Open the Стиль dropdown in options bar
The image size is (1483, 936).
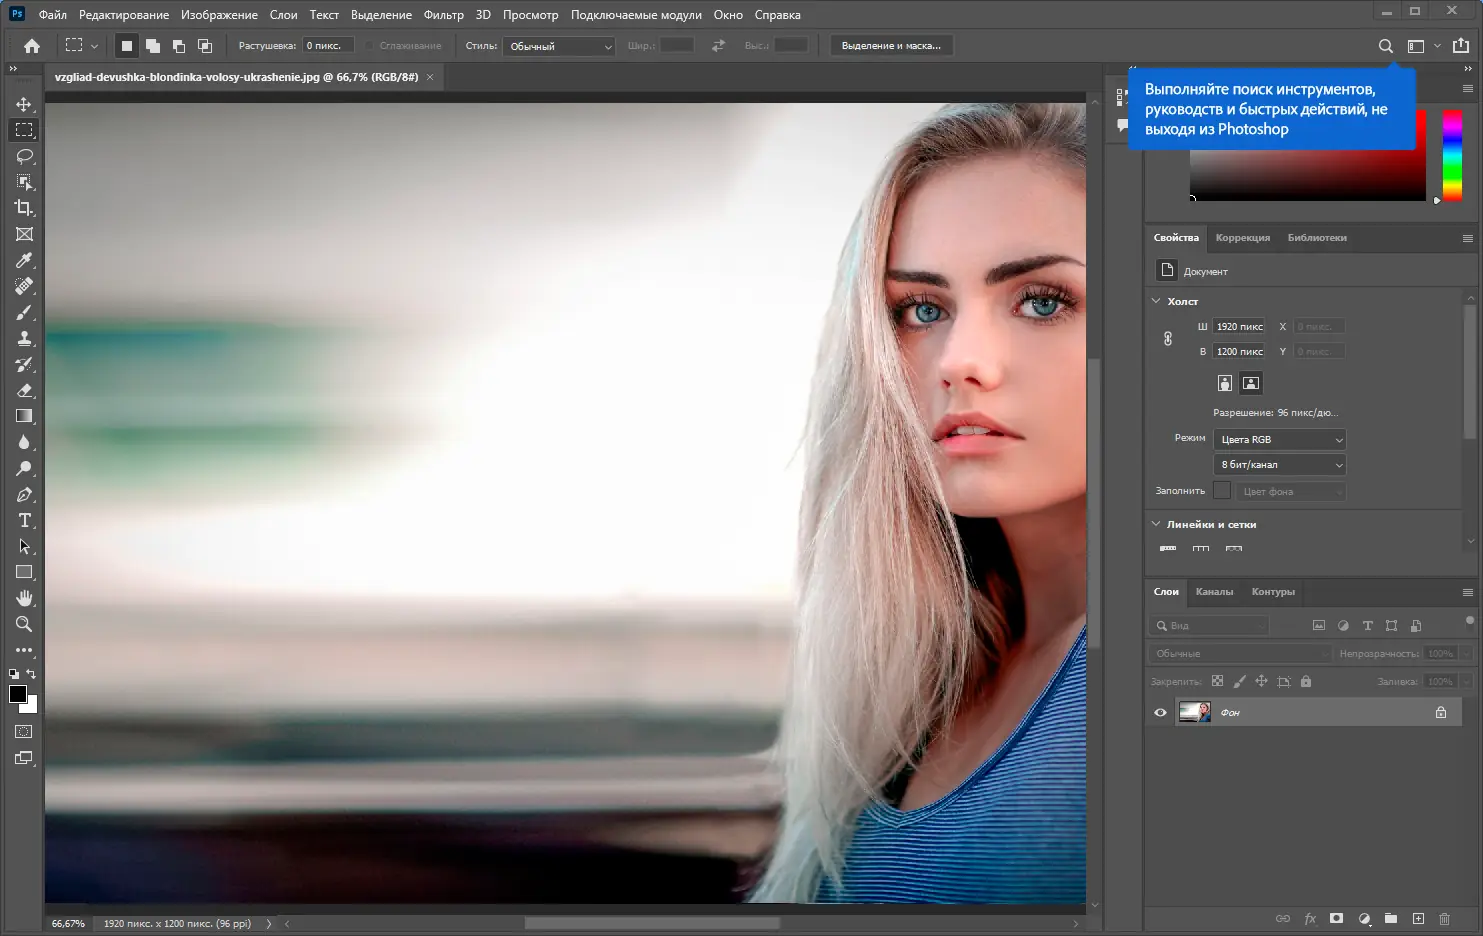point(558,45)
